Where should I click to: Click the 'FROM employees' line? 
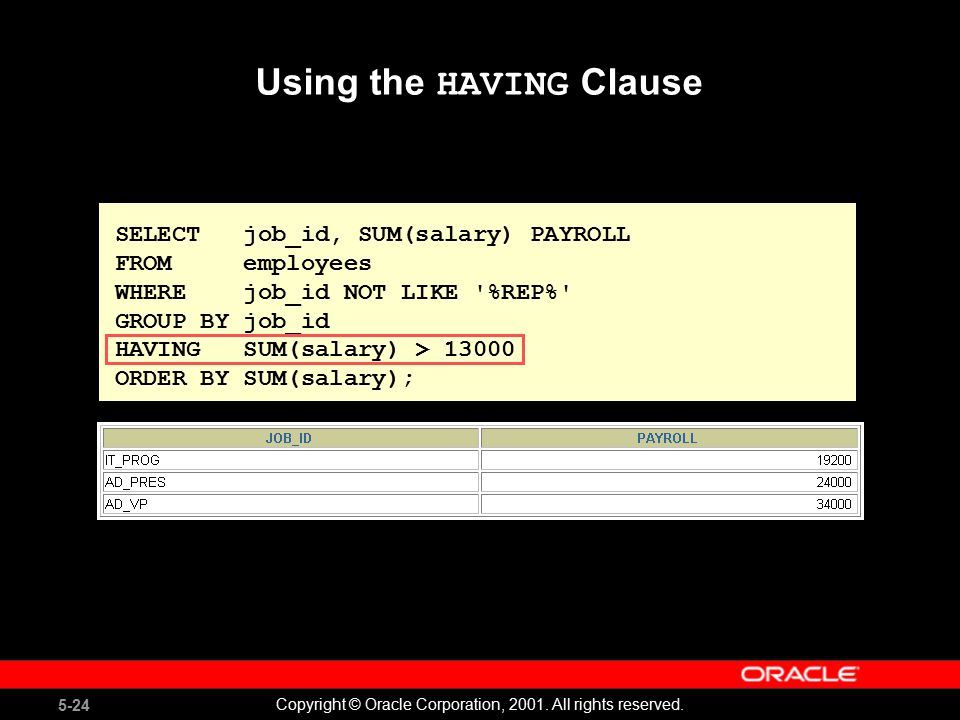[x=243, y=264]
